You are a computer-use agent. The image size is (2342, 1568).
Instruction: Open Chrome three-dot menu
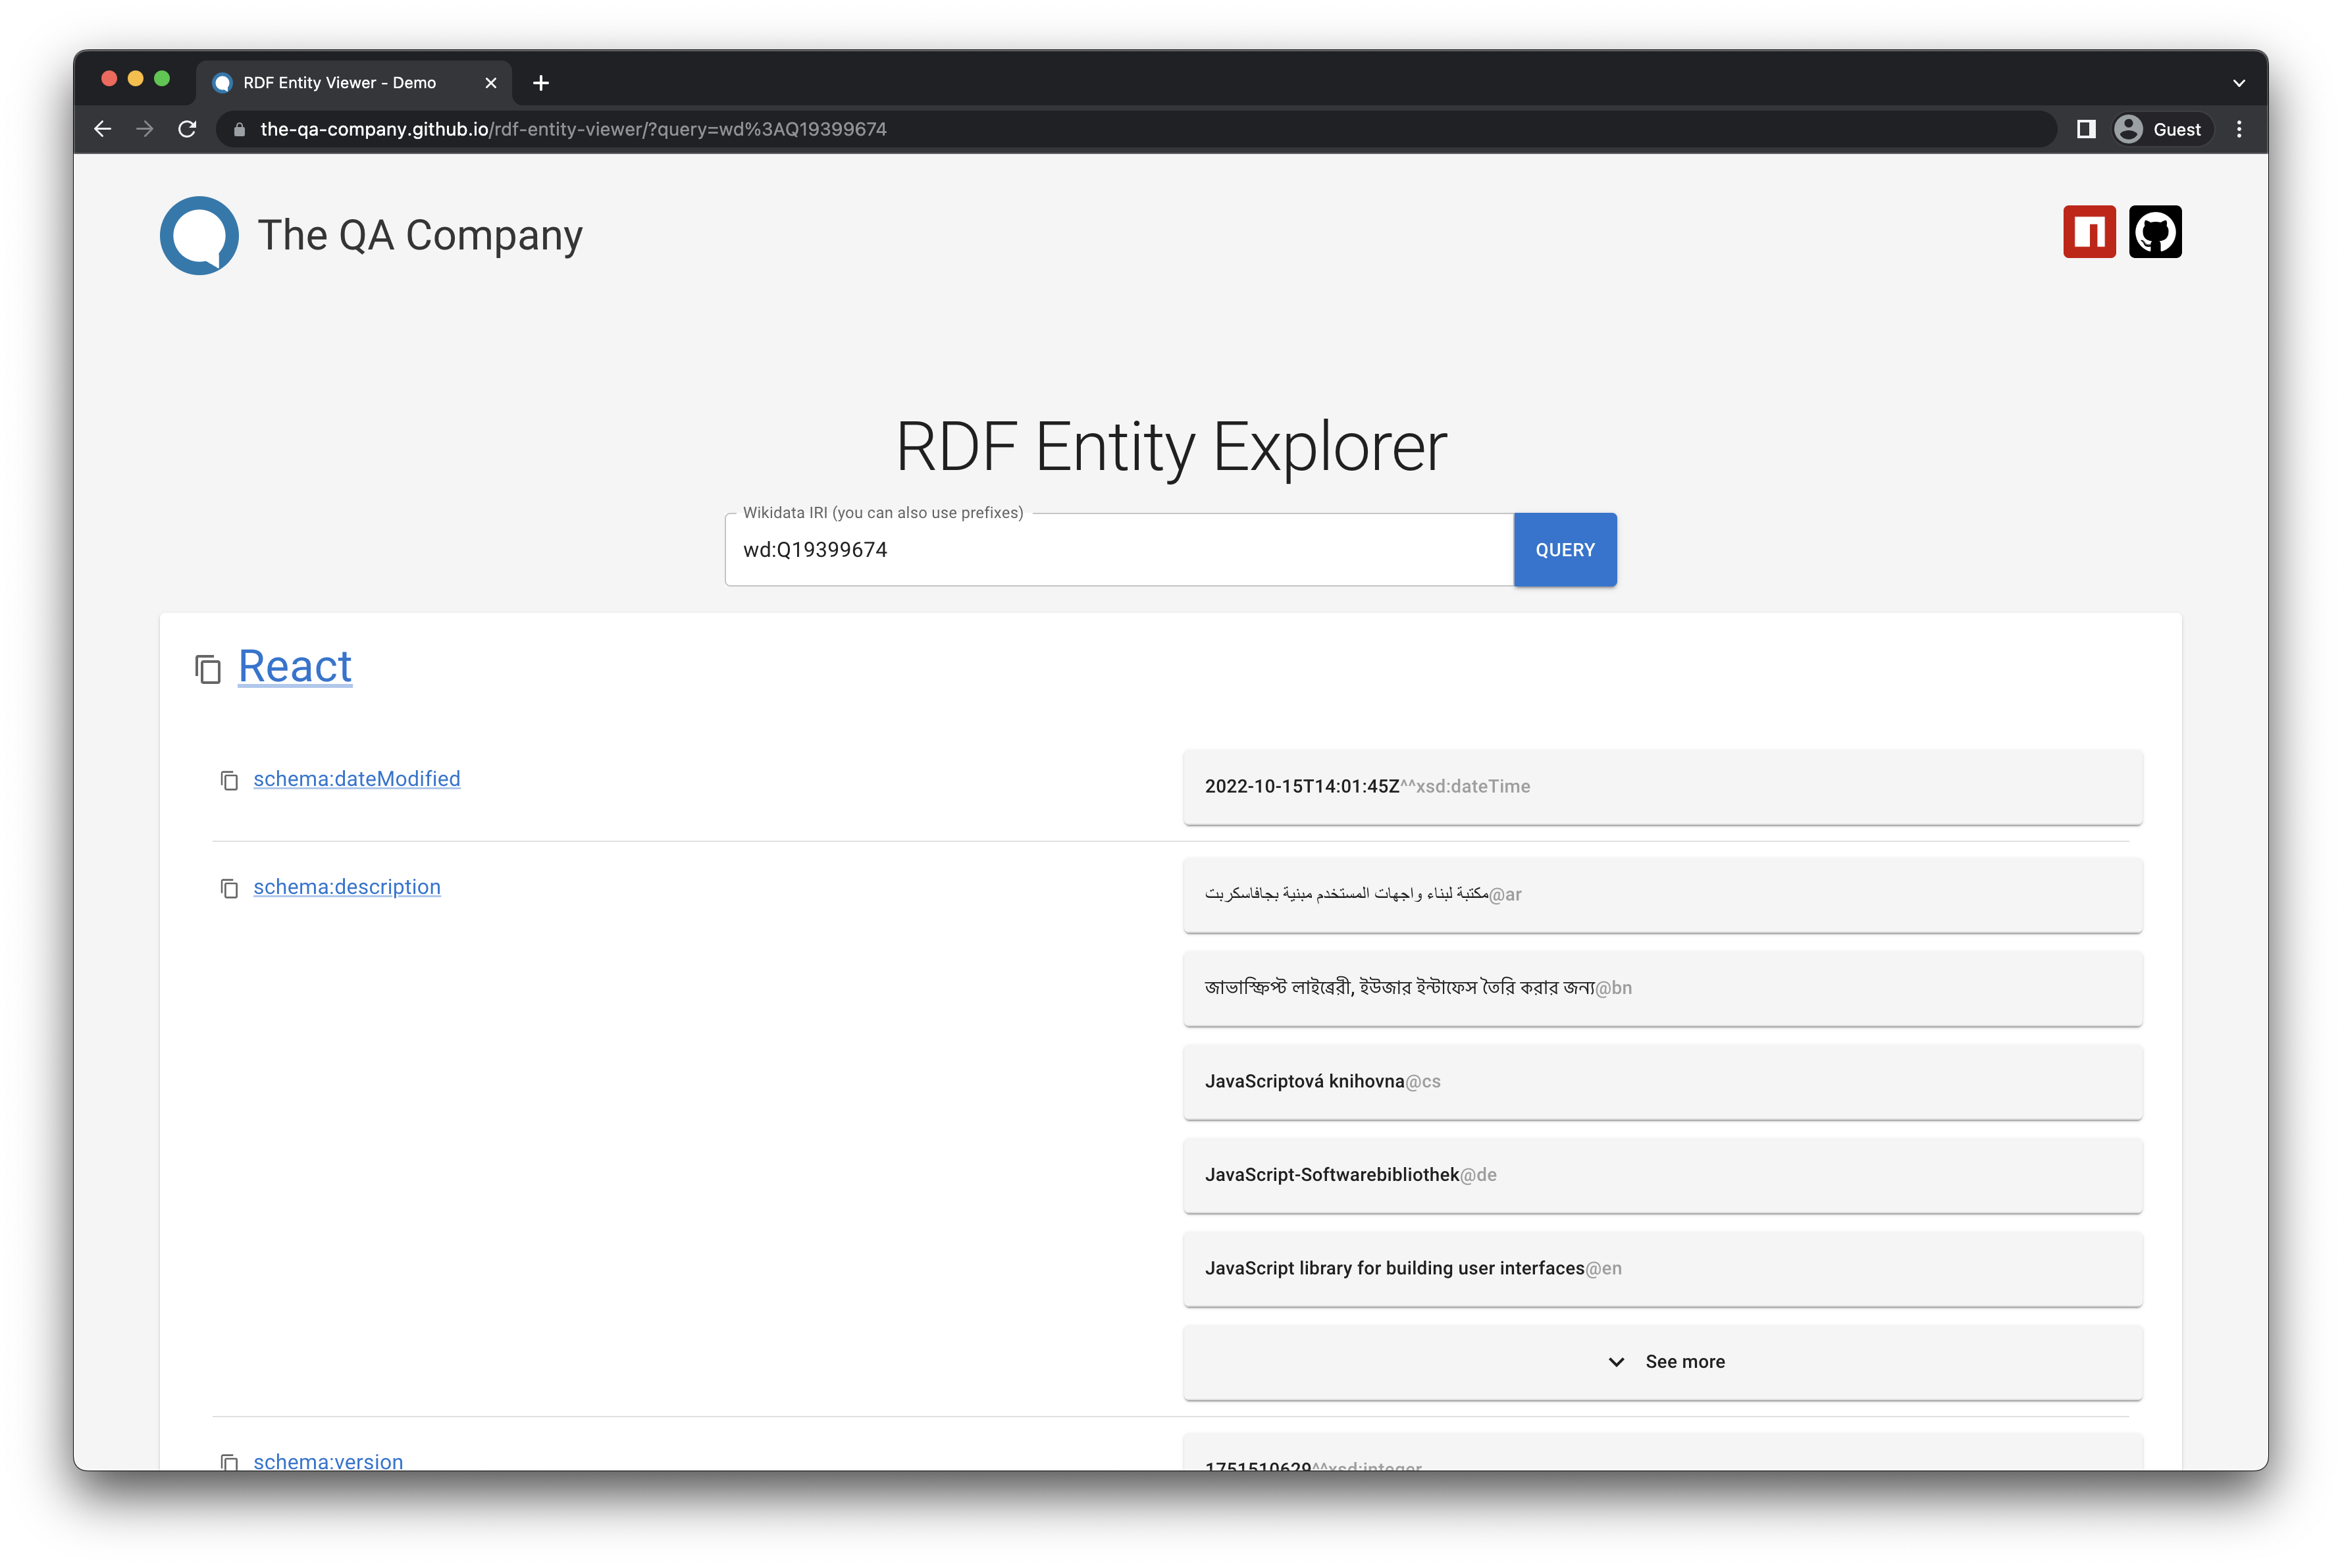2239,129
